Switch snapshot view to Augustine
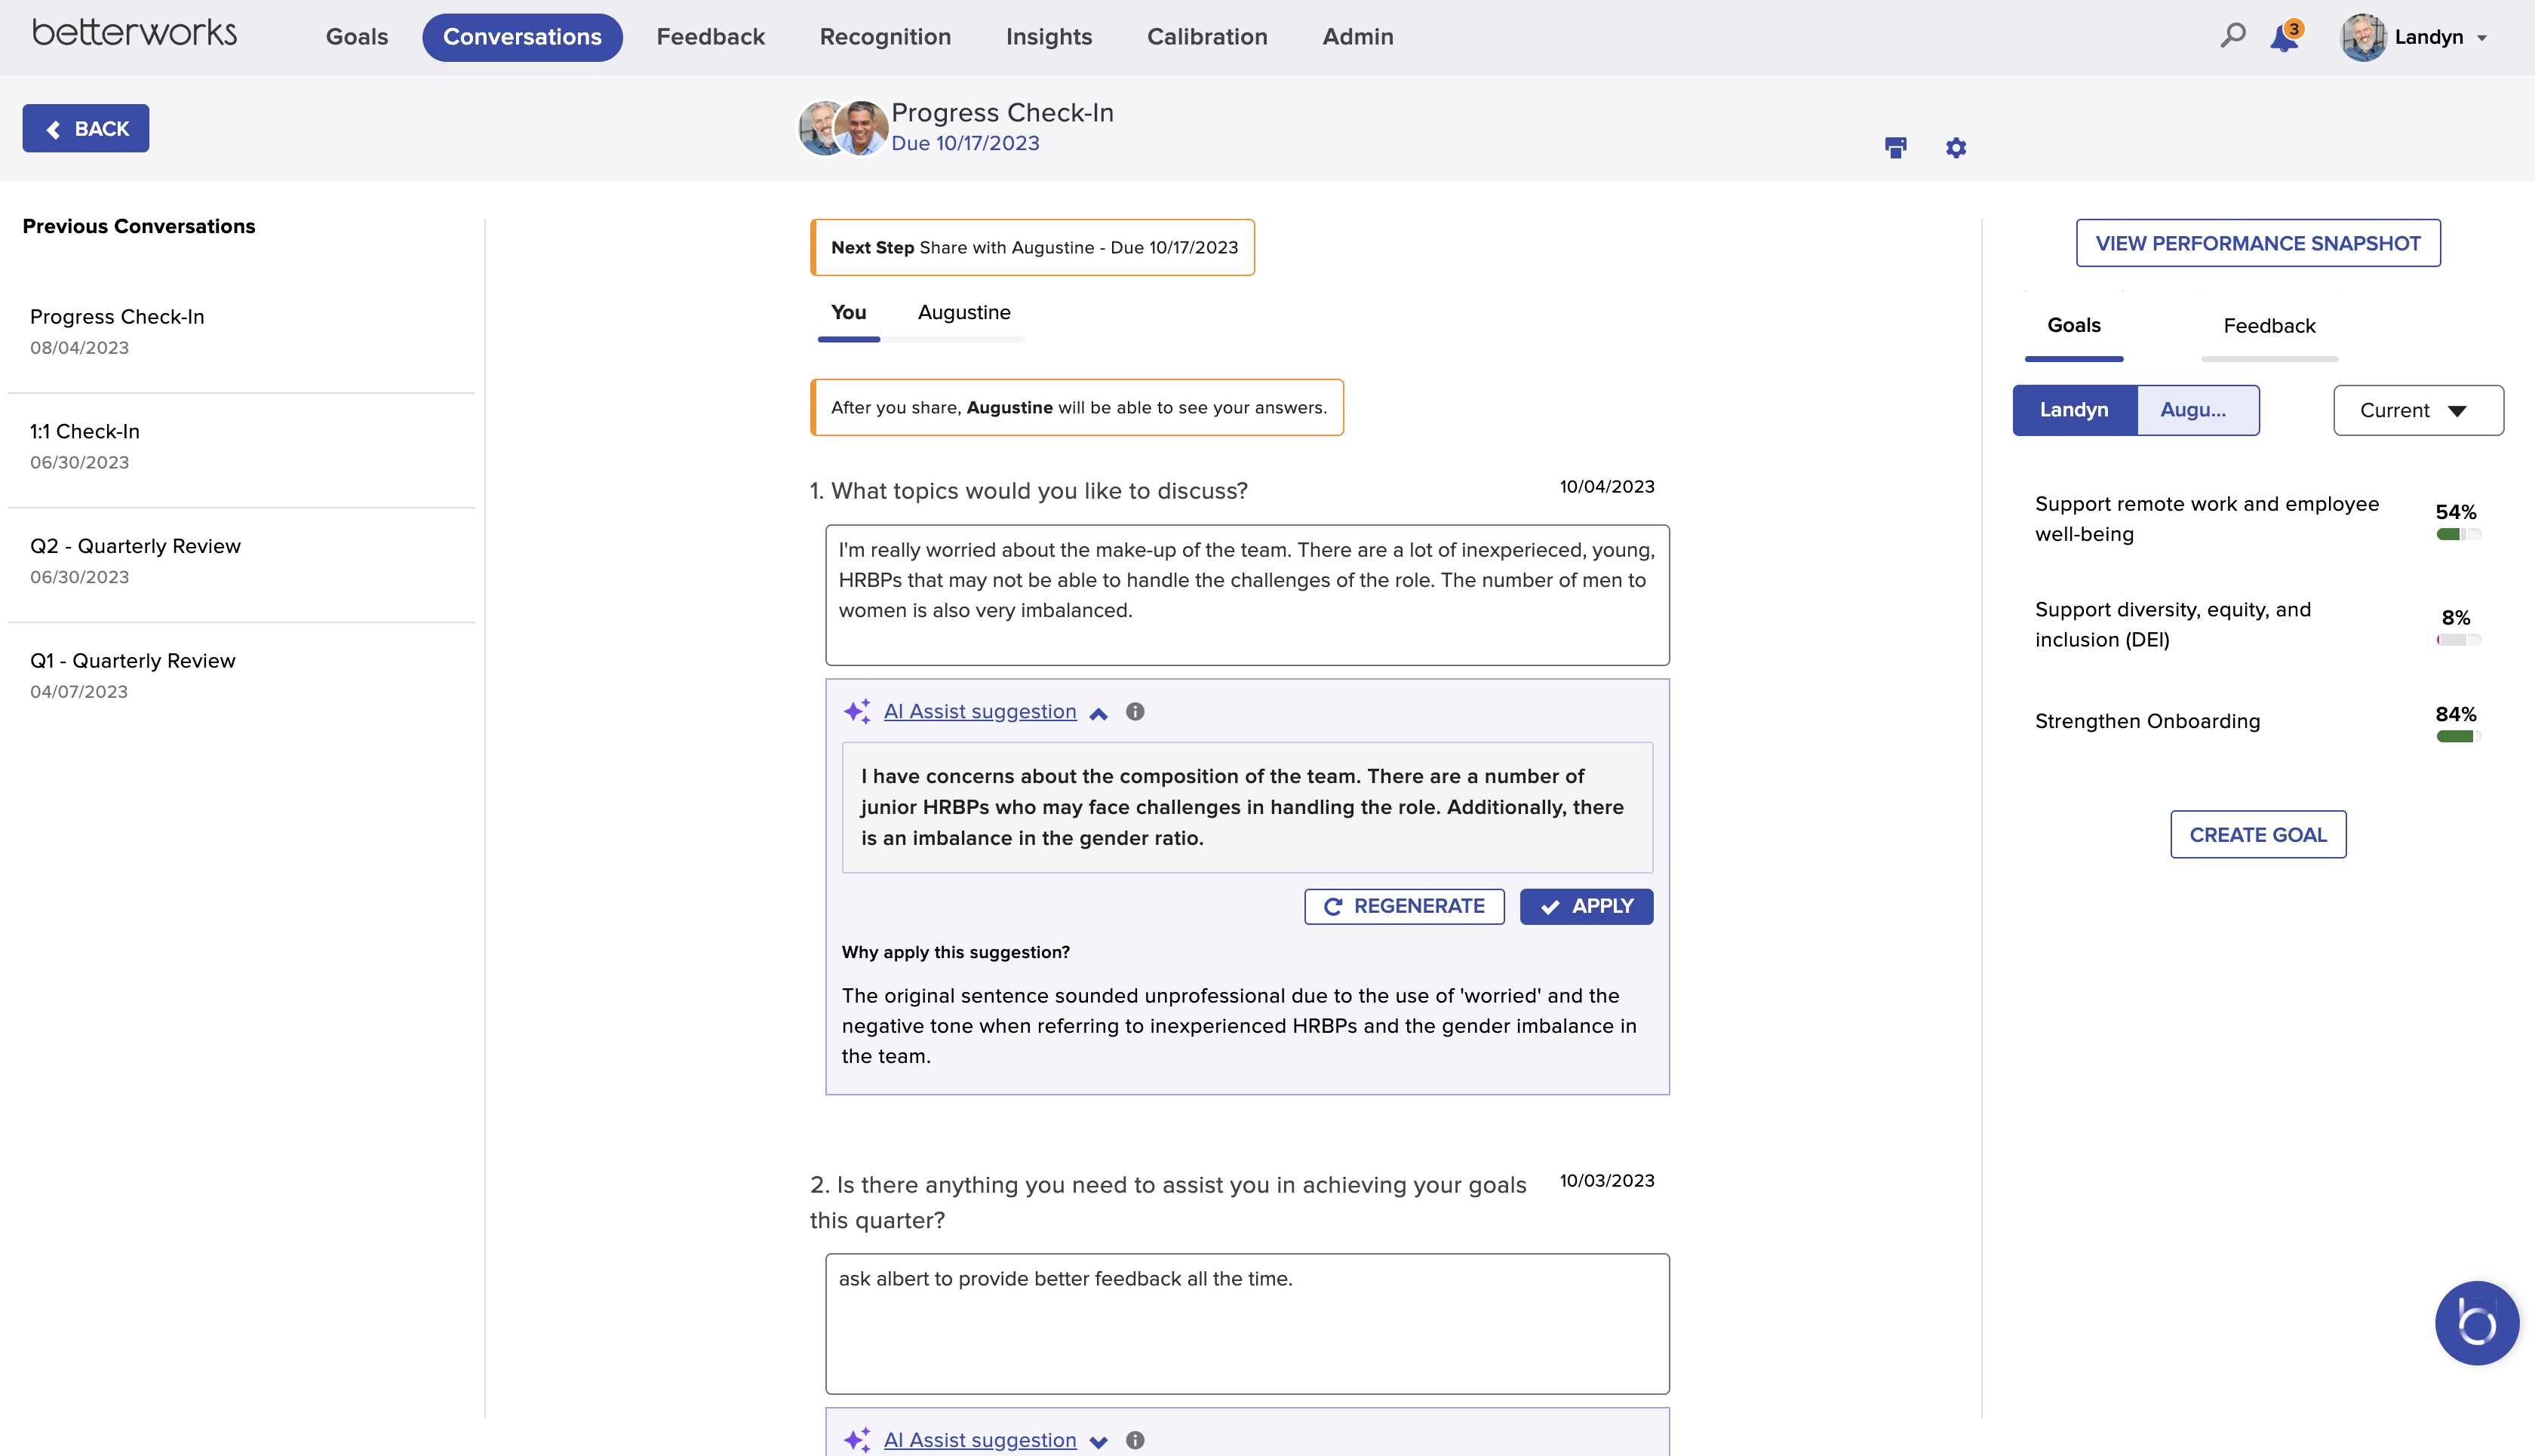 (2197, 410)
